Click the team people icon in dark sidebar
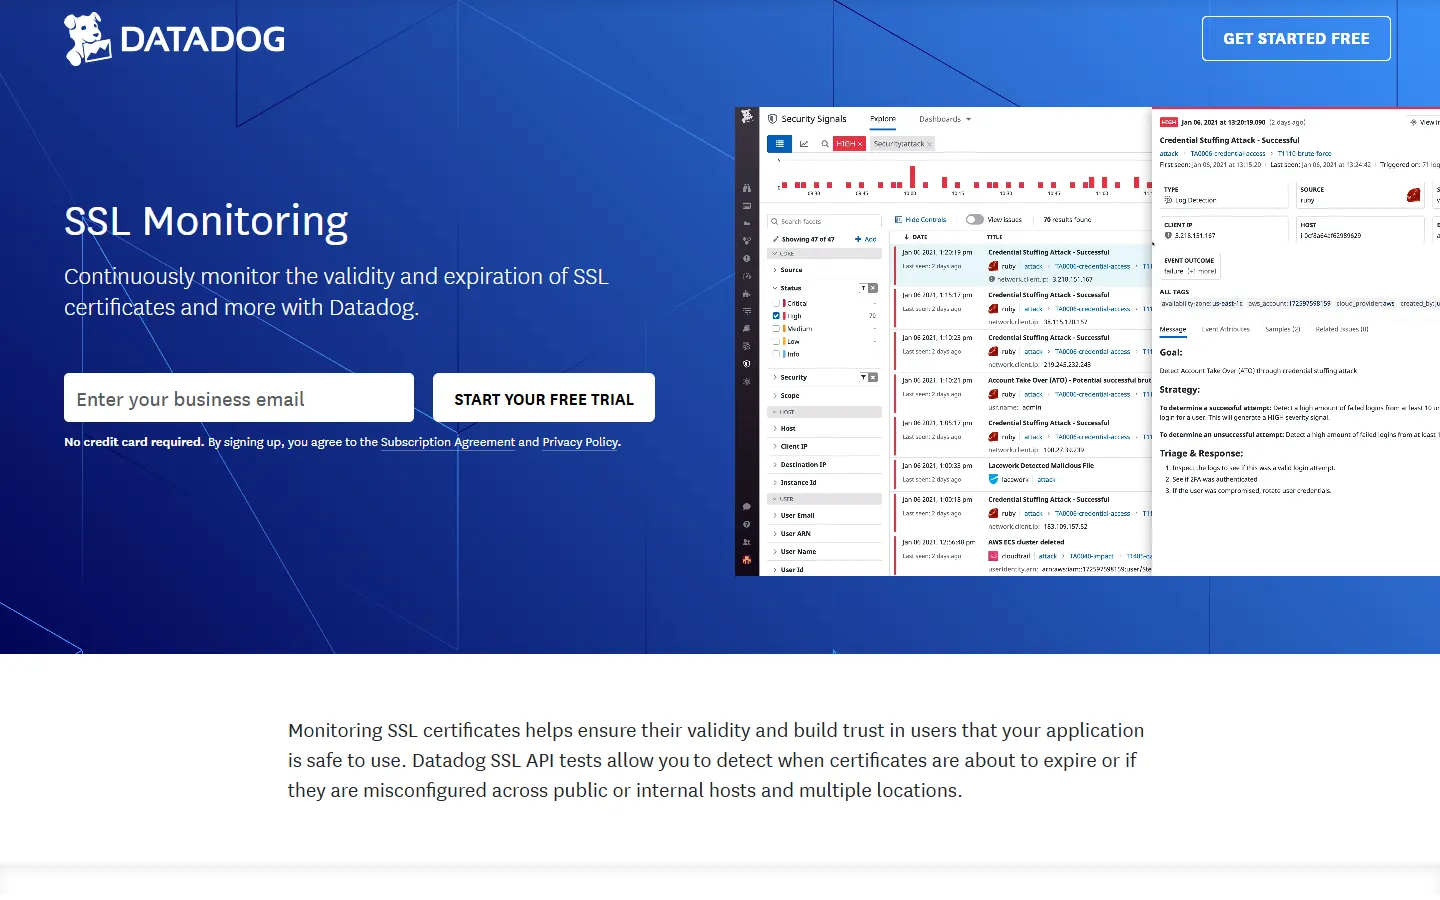The image size is (1440, 900). coord(747,542)
